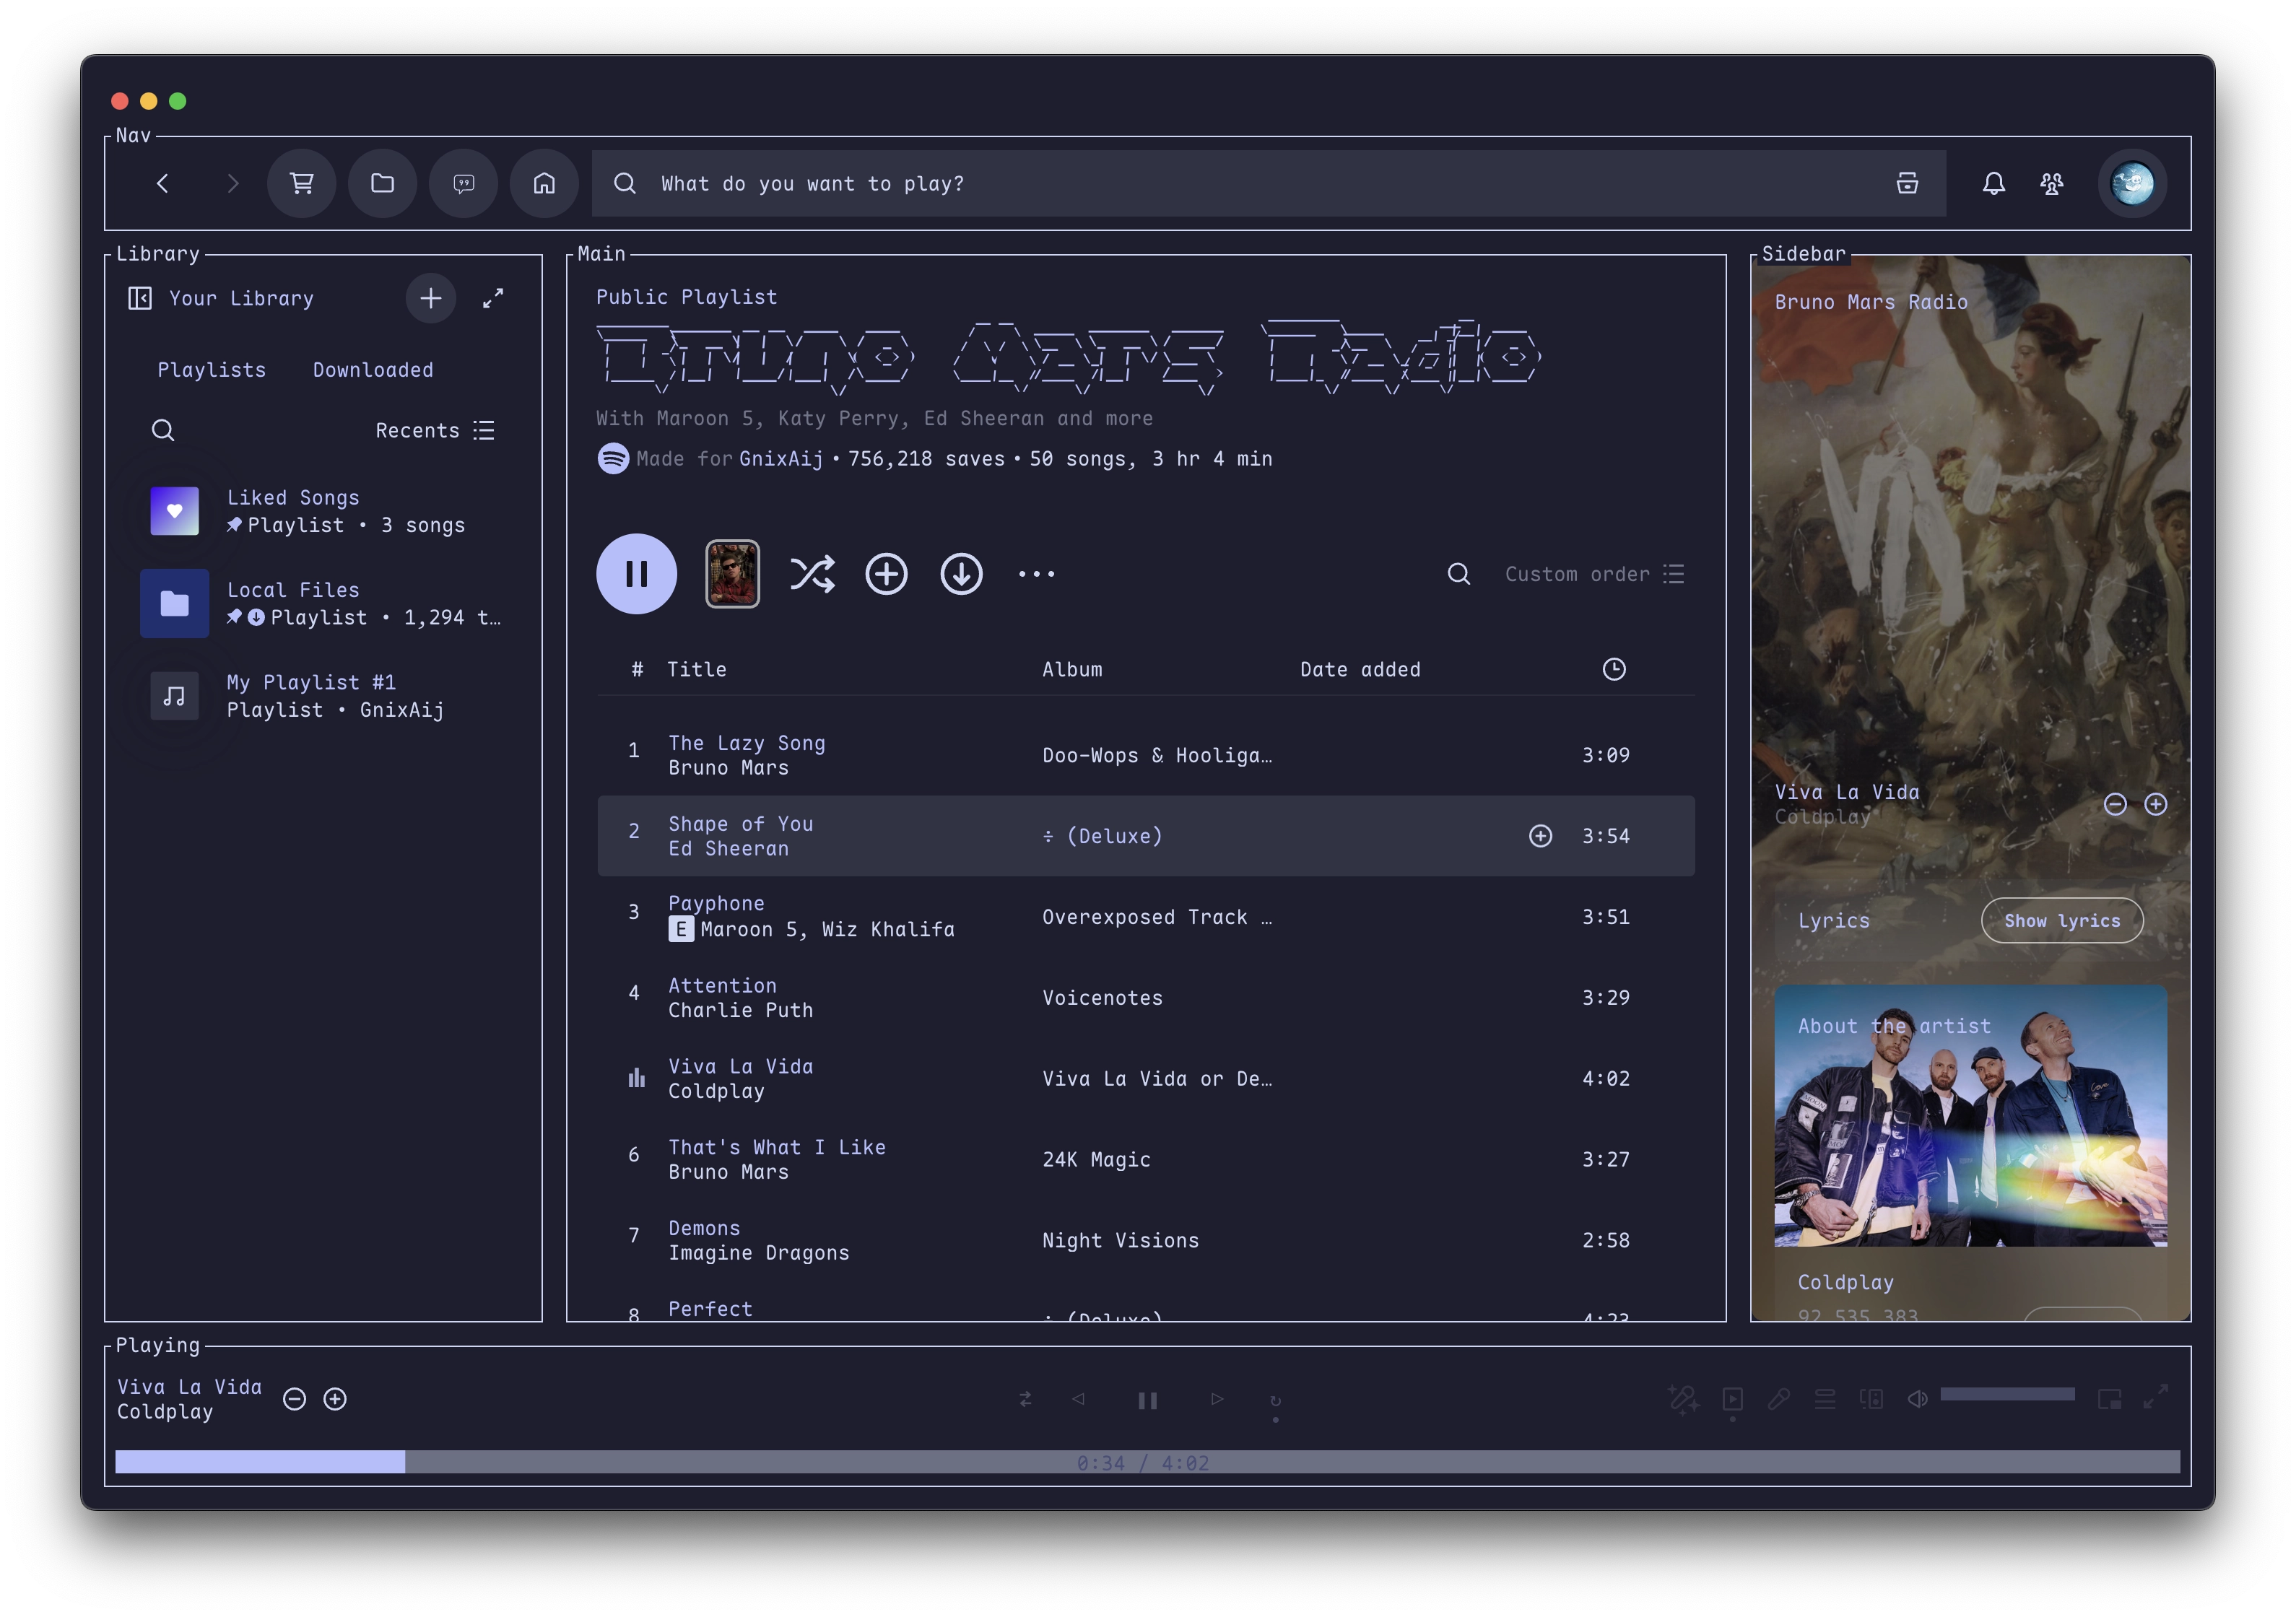Image resolution: width=2296 pixels, height=1617 pixels.
Task: Remove Viva La Vida in sidebar minus icon
Action: click(x=2115, y=804)
